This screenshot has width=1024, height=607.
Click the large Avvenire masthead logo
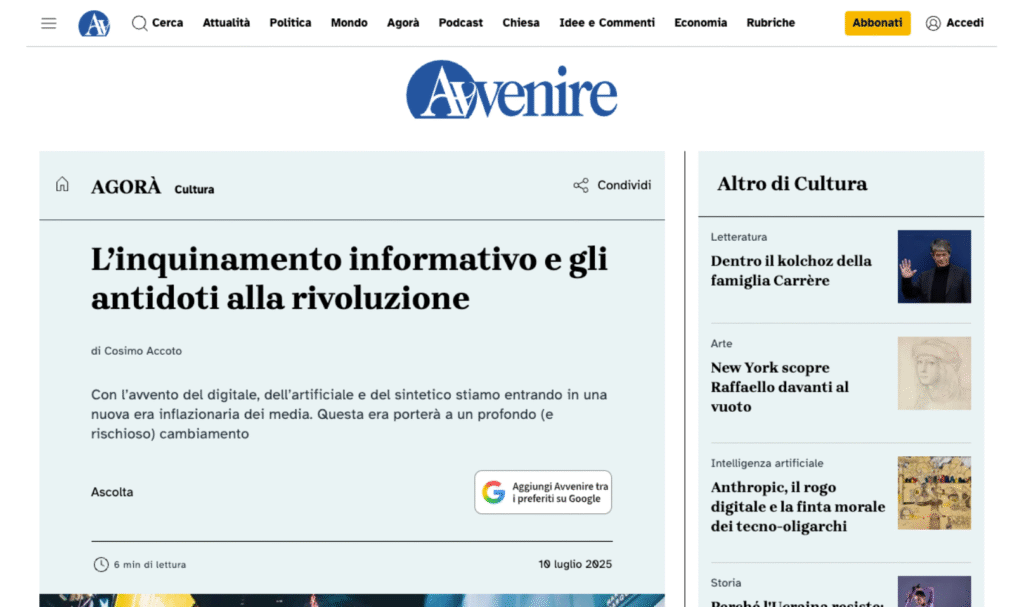511,90
